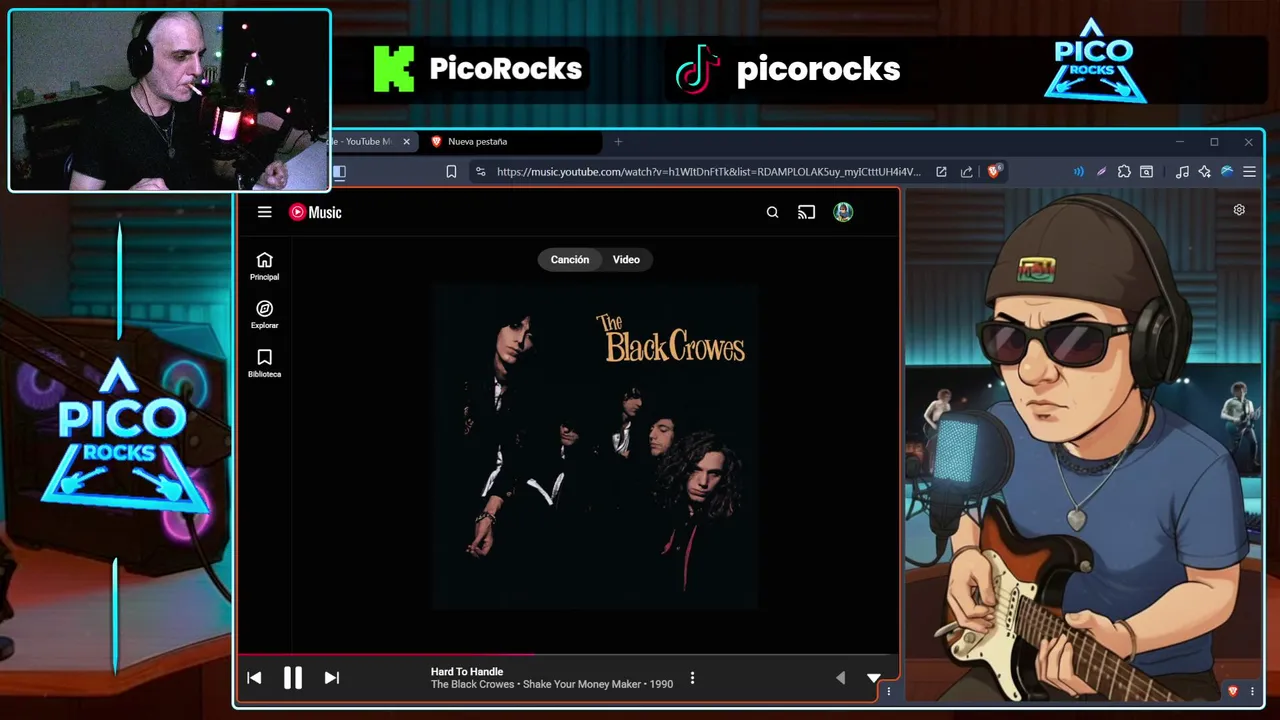Go back to the previous track
This screenshot has width=1280, height=720.
click(254, 678)
